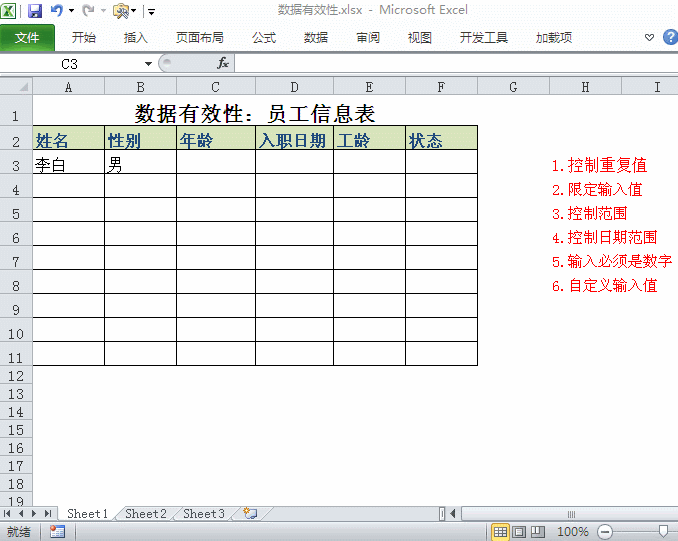Image resolution: width=678 pixels, height=541 pixels.
Task: Click the greyed-out Redo button
Action: (x=88, y=10)
